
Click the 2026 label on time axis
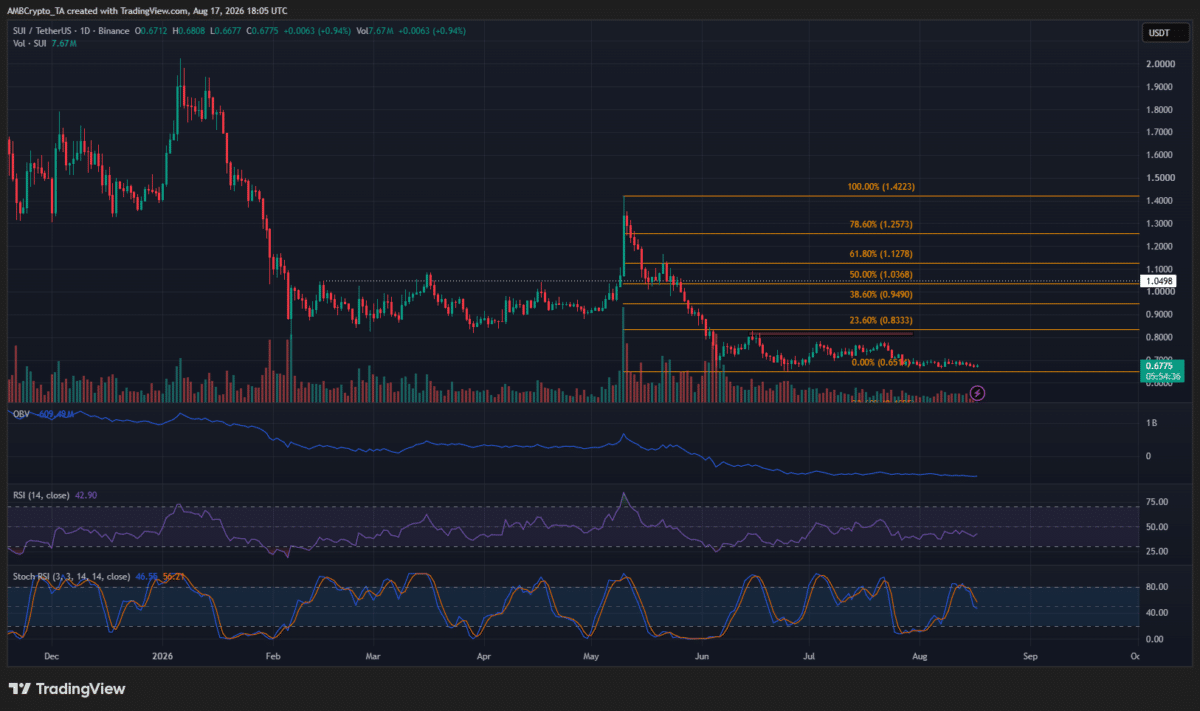point(162,658)
